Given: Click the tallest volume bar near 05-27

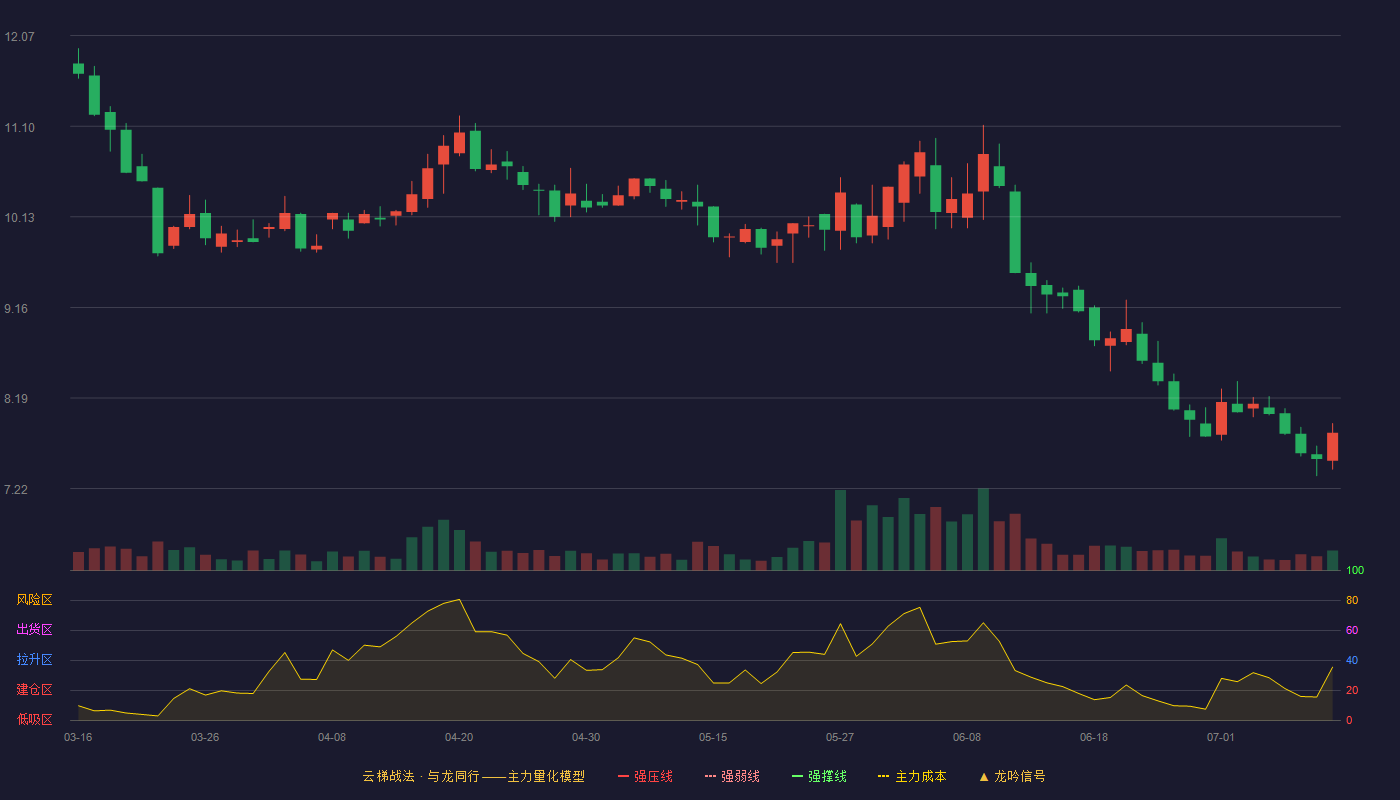Looking at the screenshot, I should pyautogui.click(x=840, y=530).
